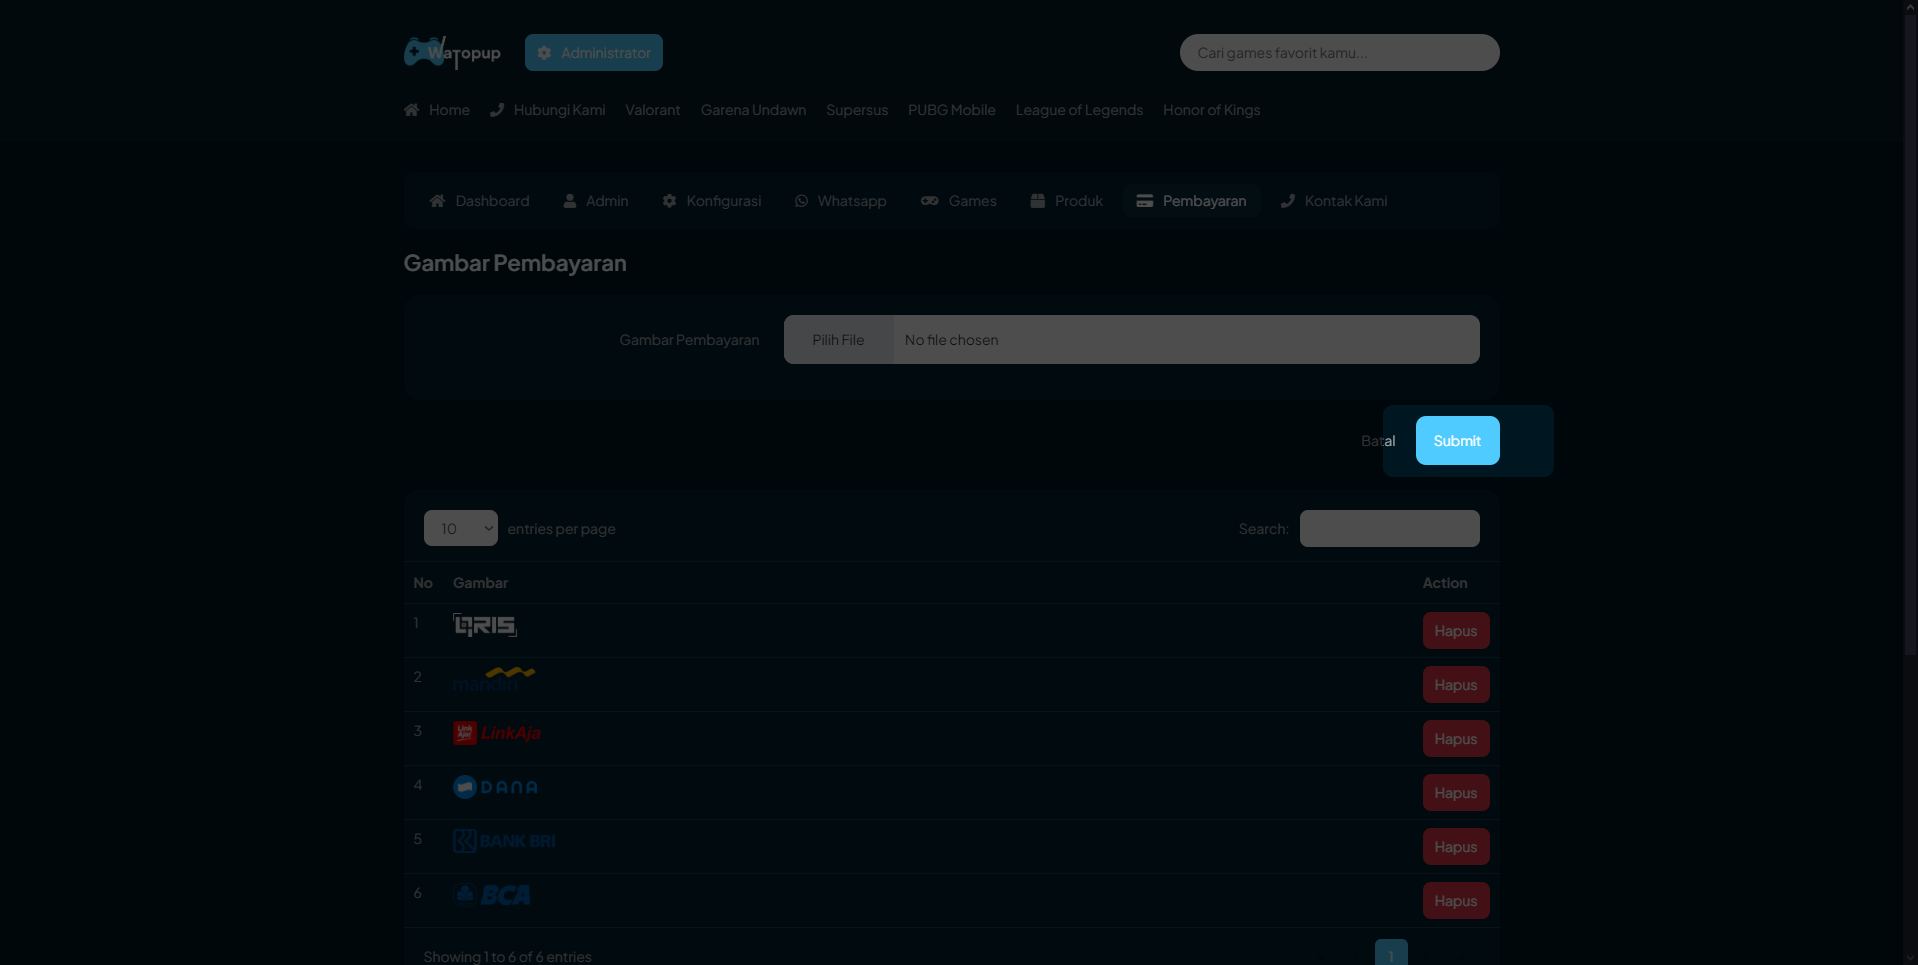Open the Hubungi Kami link
Image resolution: width=1918 pixels, height=965 pixels.
[x=548, y=110]
